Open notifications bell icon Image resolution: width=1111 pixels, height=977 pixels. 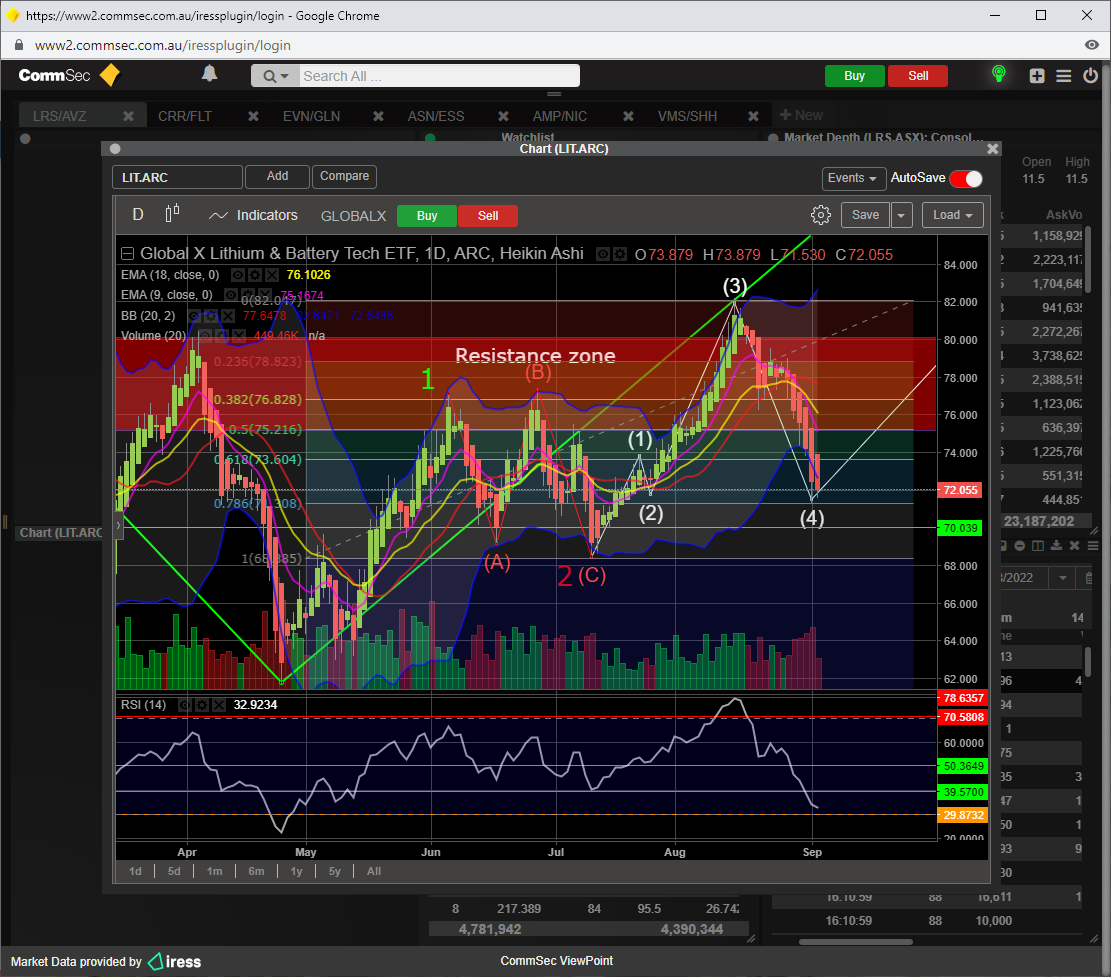click(x=209, y=74)
